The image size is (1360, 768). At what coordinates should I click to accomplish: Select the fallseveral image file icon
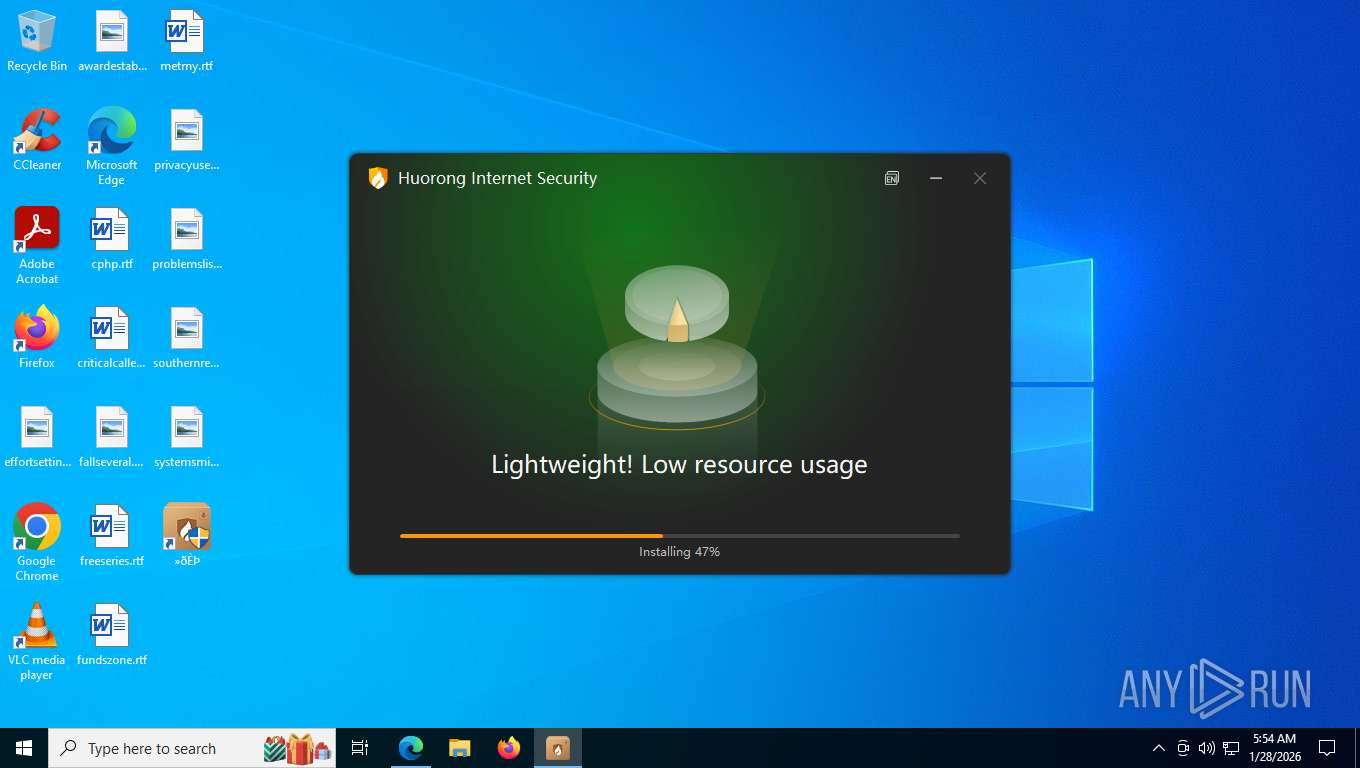tap(112, 437)
